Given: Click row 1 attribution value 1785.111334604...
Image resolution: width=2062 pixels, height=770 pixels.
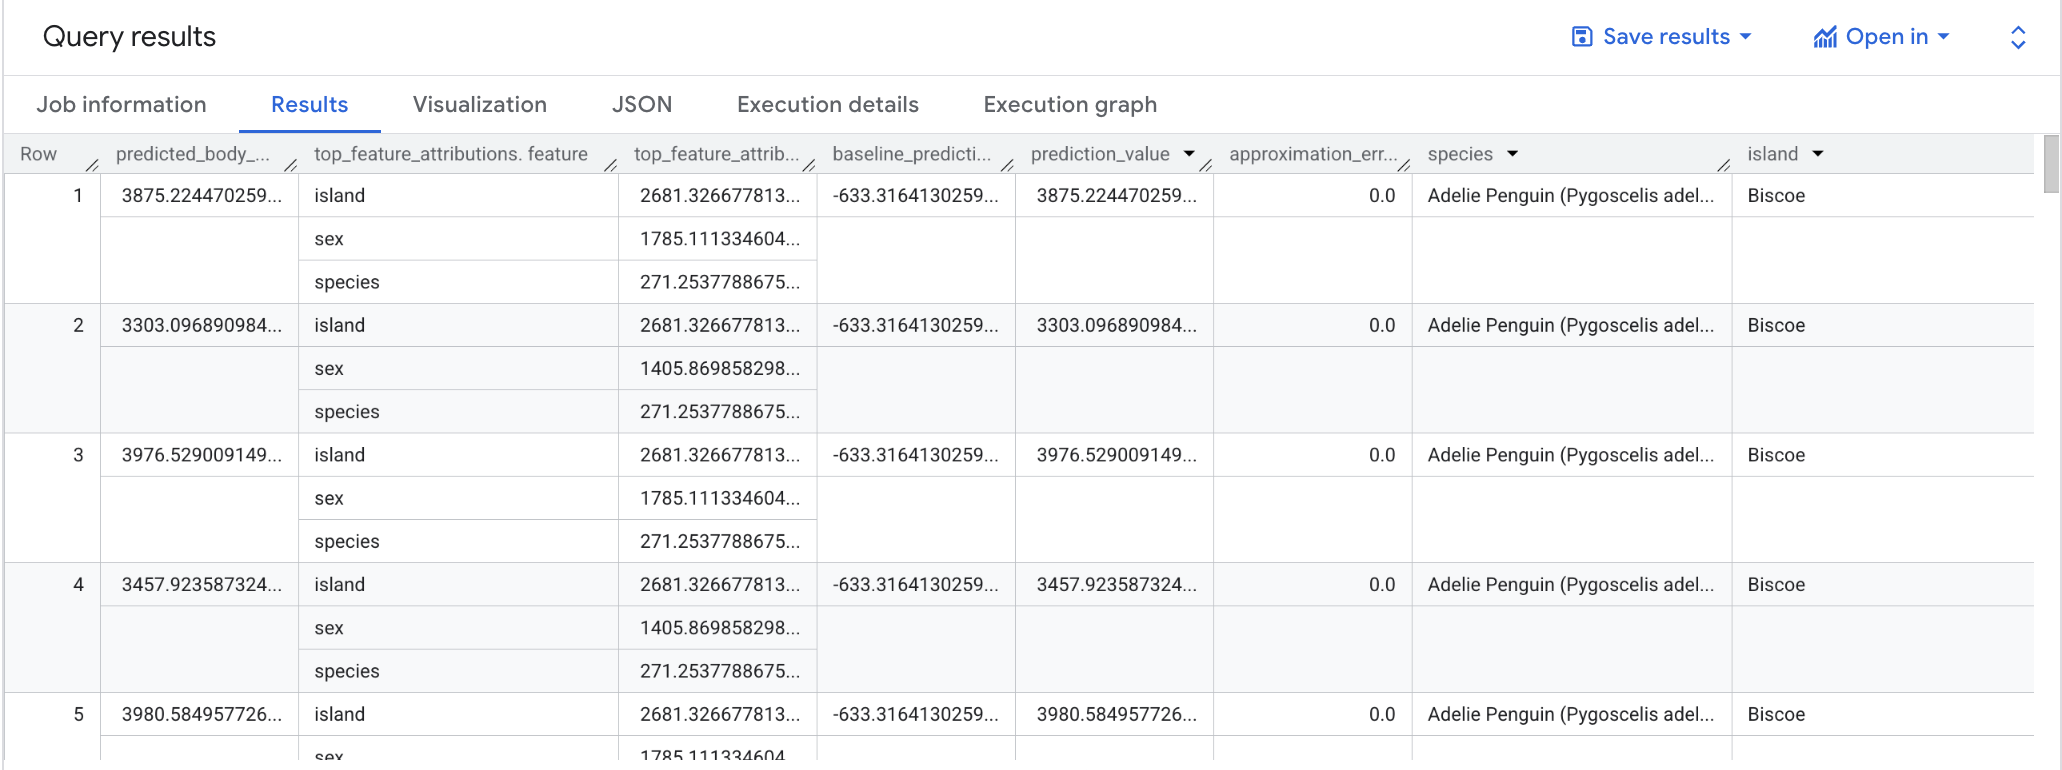Looking at the screenshot, I should click(720, 239).
